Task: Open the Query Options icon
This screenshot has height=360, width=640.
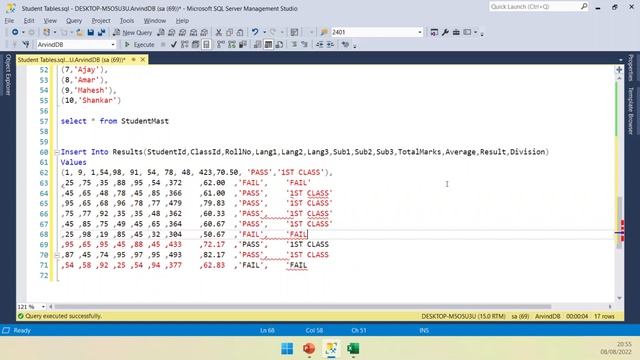Action: tap(196, 44)
